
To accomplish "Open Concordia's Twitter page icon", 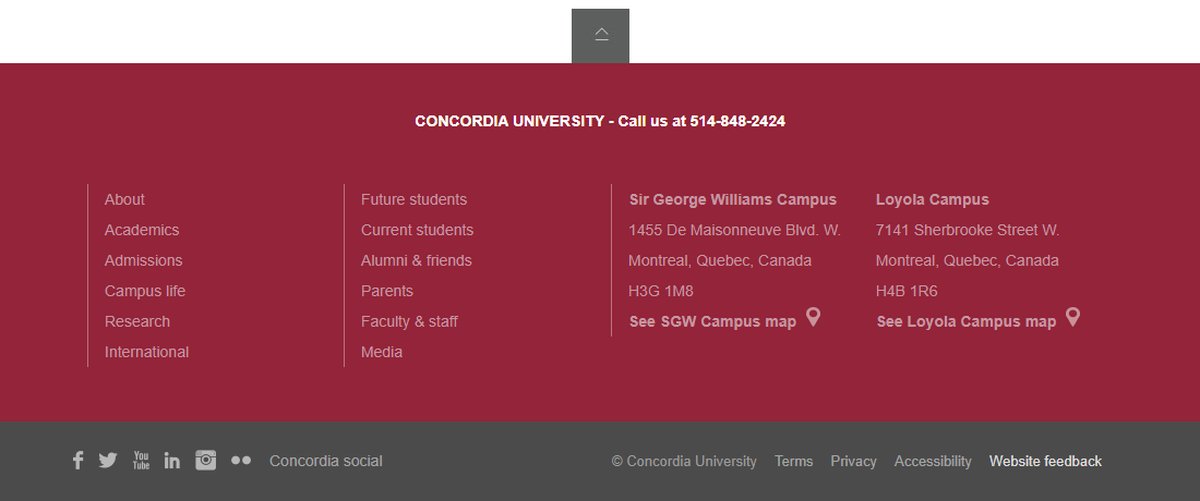I will (108, 461).
